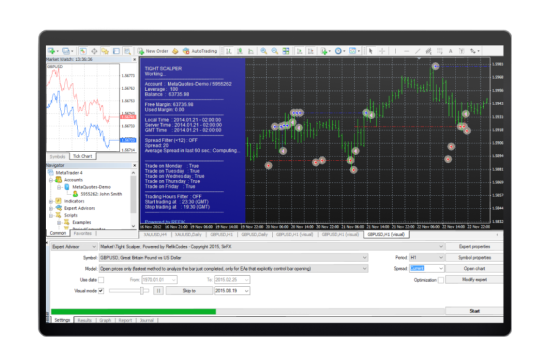
Task: Click the New Order button
Action: [x=153, y=51]
